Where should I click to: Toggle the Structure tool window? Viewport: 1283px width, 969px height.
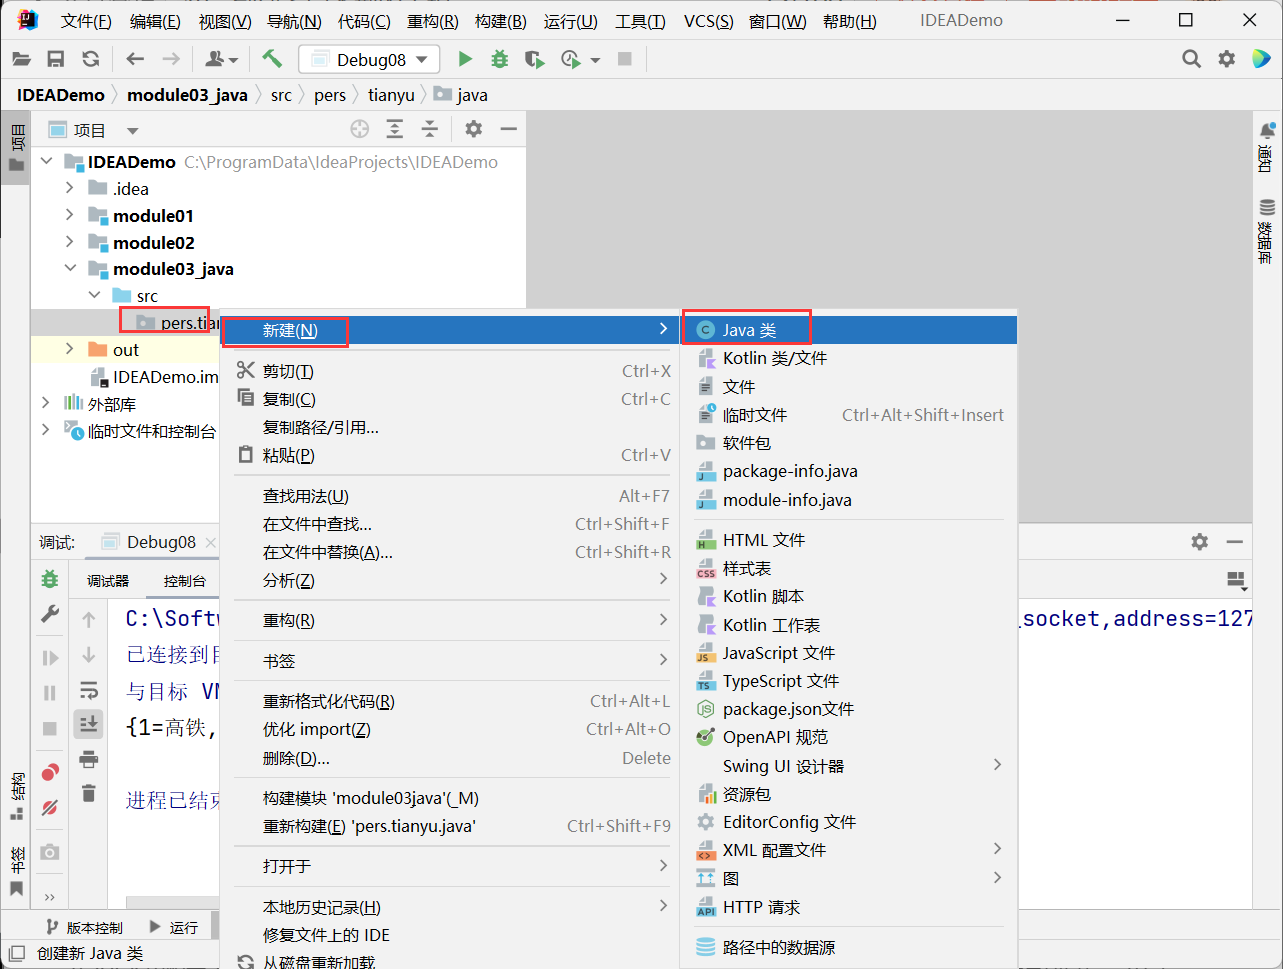click(x=16, y=798)
